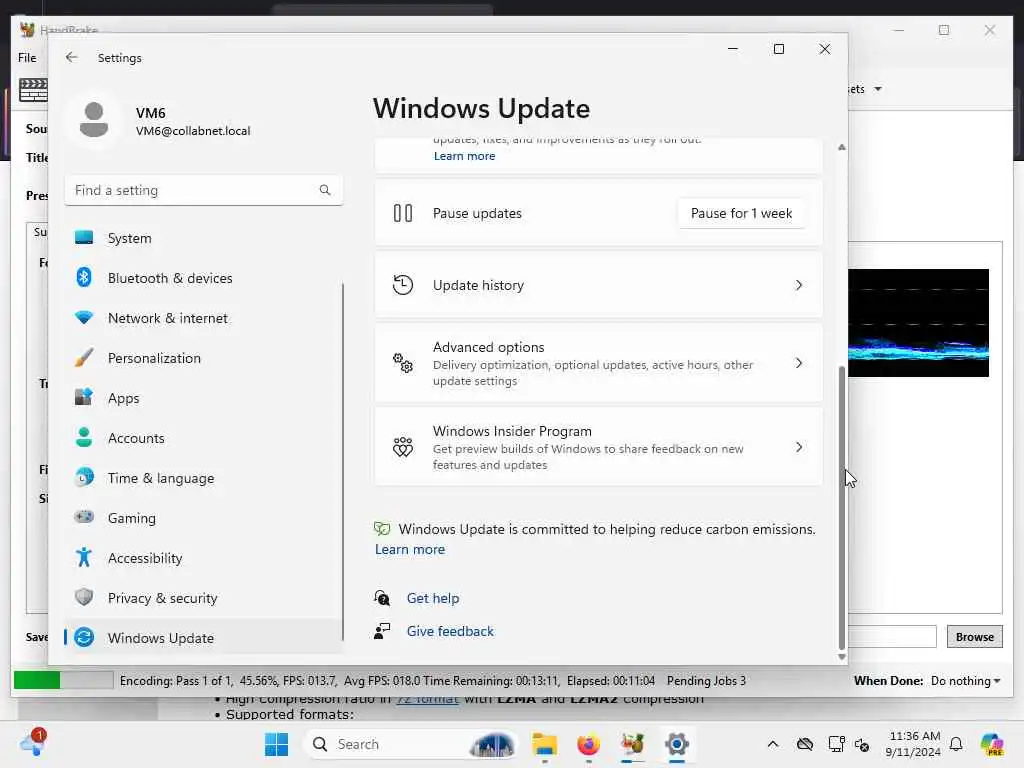
Task: Expand Update history chevron
Action: 799,285
